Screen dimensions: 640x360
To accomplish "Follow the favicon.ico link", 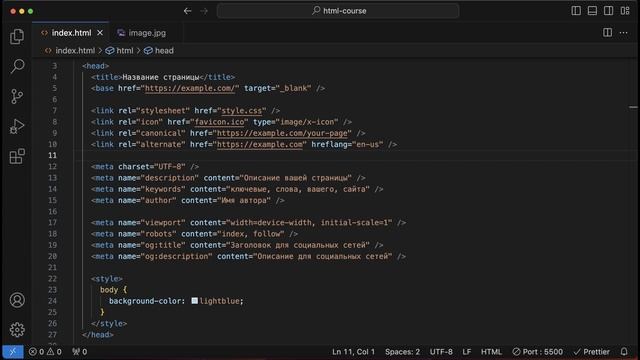I will [219, 122].
